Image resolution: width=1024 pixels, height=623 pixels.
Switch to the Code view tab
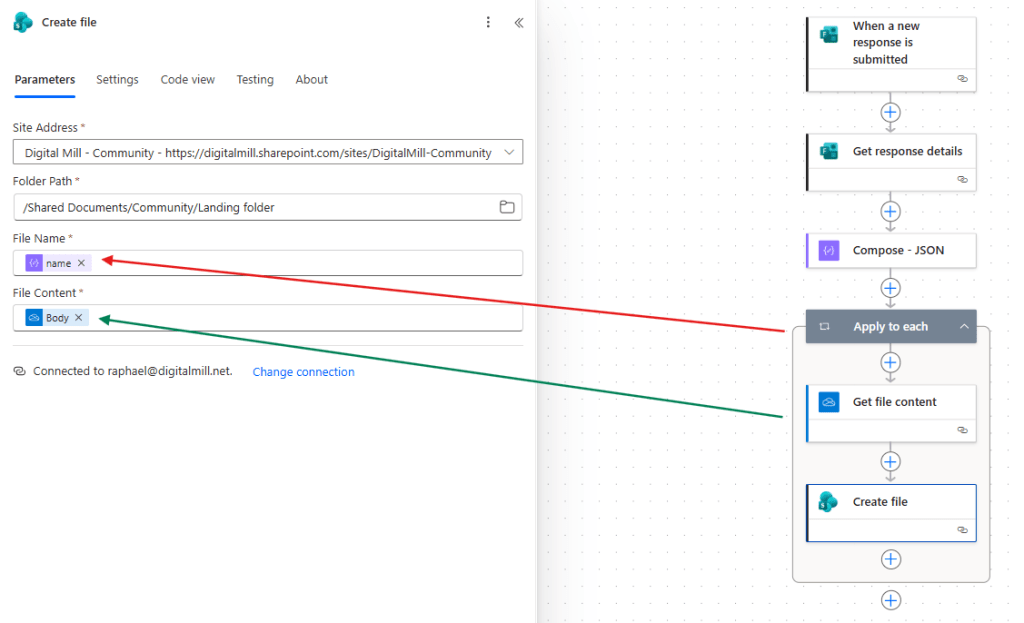(x=187, y=79)
